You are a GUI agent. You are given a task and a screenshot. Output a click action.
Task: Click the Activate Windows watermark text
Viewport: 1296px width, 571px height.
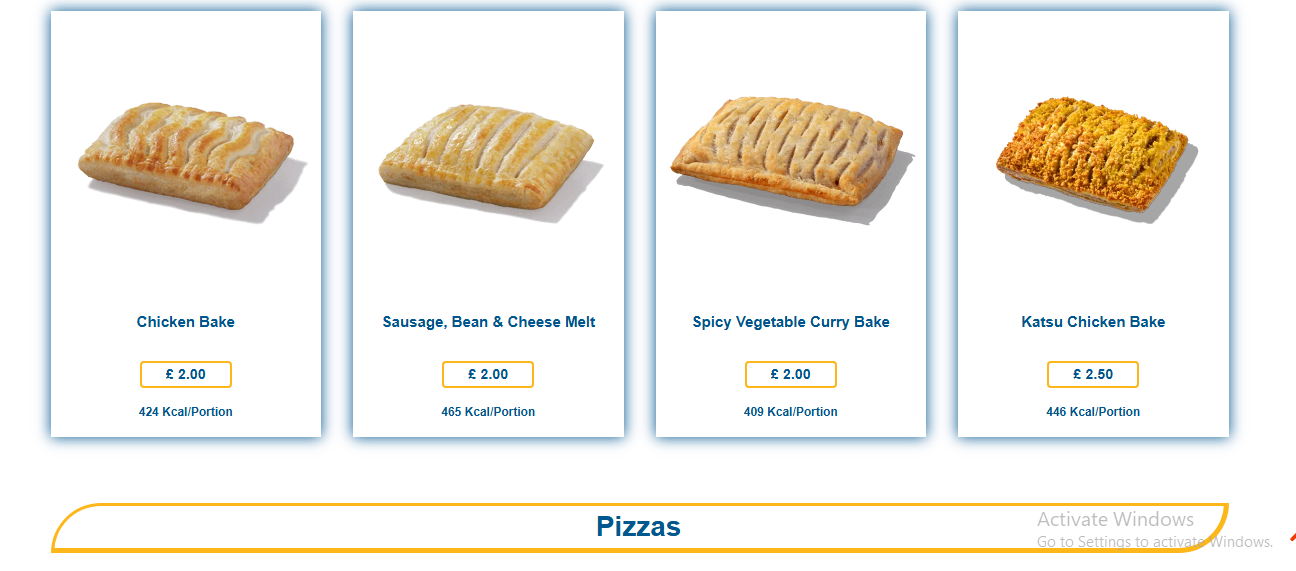click(1115, 519)
